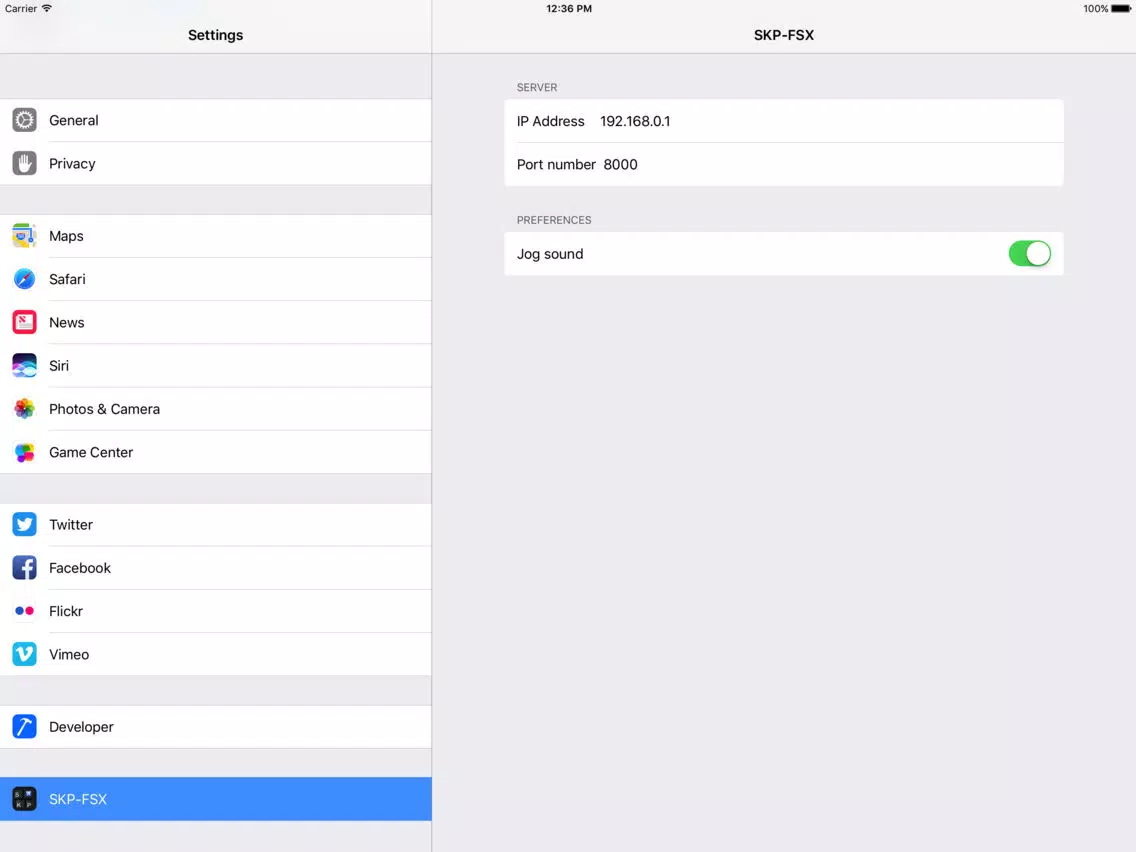This screenshot has height=852, width=1136.
Task: Tap the SKP-FSX app icon
Action: tap(25, 799)
